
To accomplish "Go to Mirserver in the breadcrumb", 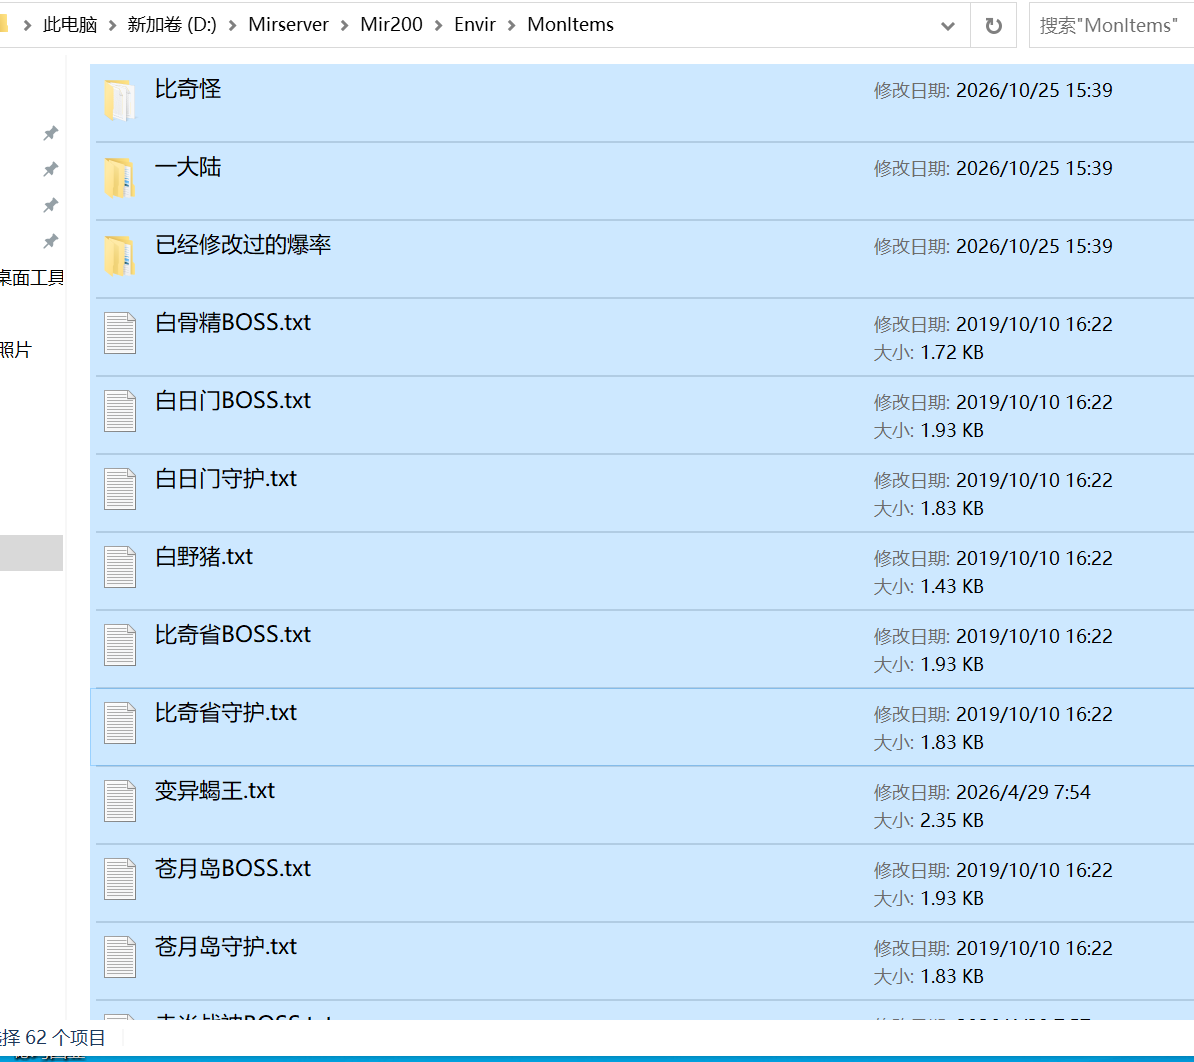I will pyautogui.click(x=289, y=25).
